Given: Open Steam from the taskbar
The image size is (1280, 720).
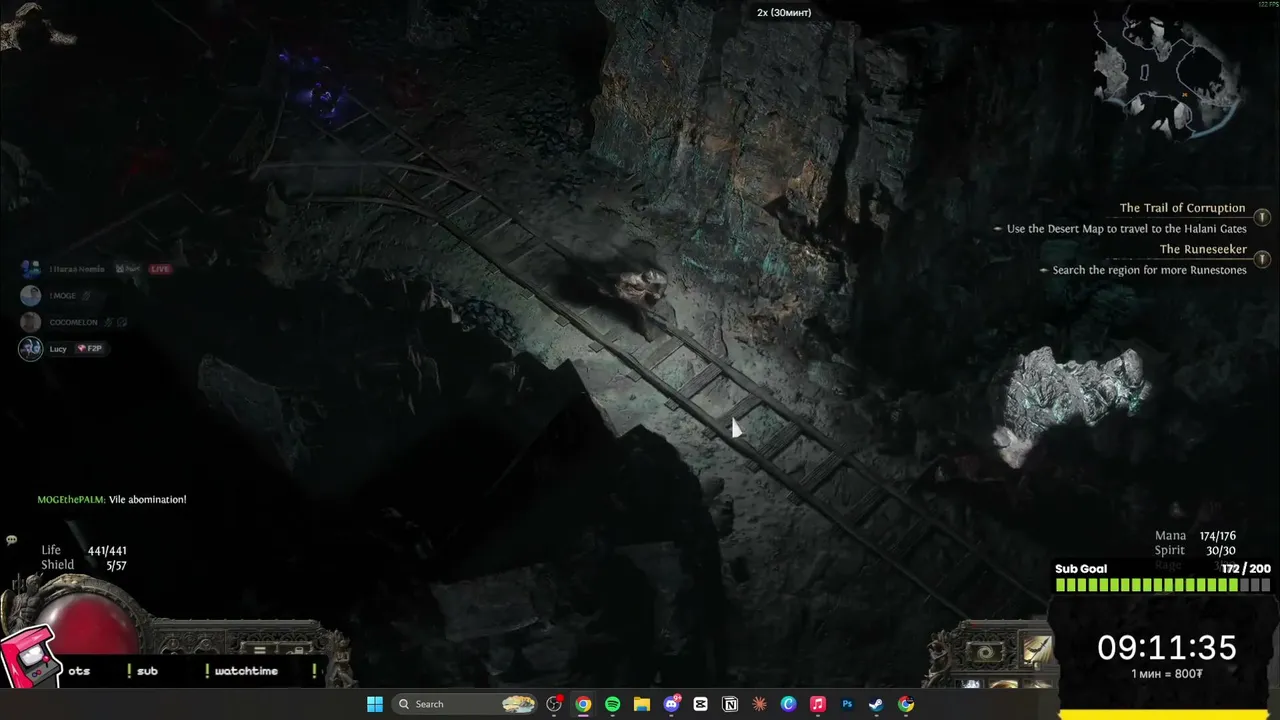Looking at the screenshot, I should (x=876, y=704).
